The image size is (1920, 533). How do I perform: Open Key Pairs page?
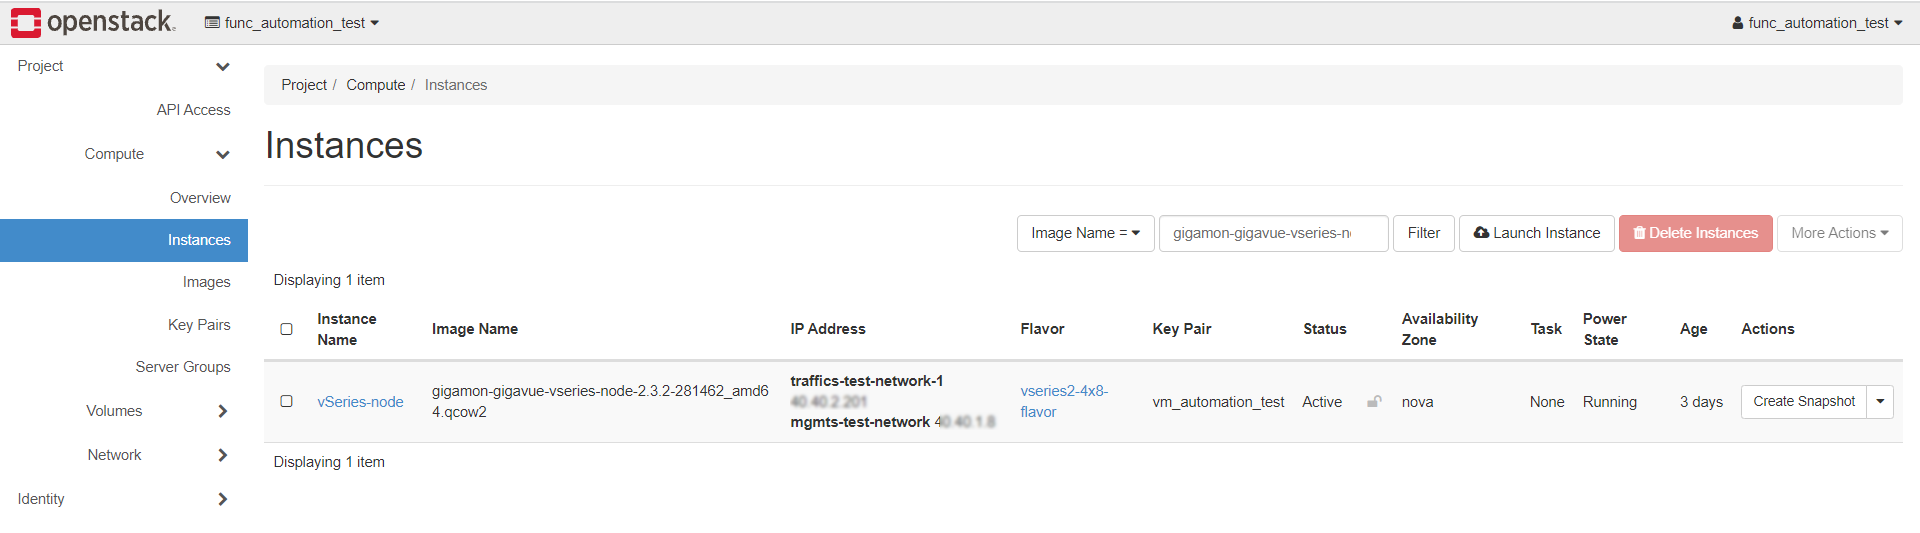(199, 325)
